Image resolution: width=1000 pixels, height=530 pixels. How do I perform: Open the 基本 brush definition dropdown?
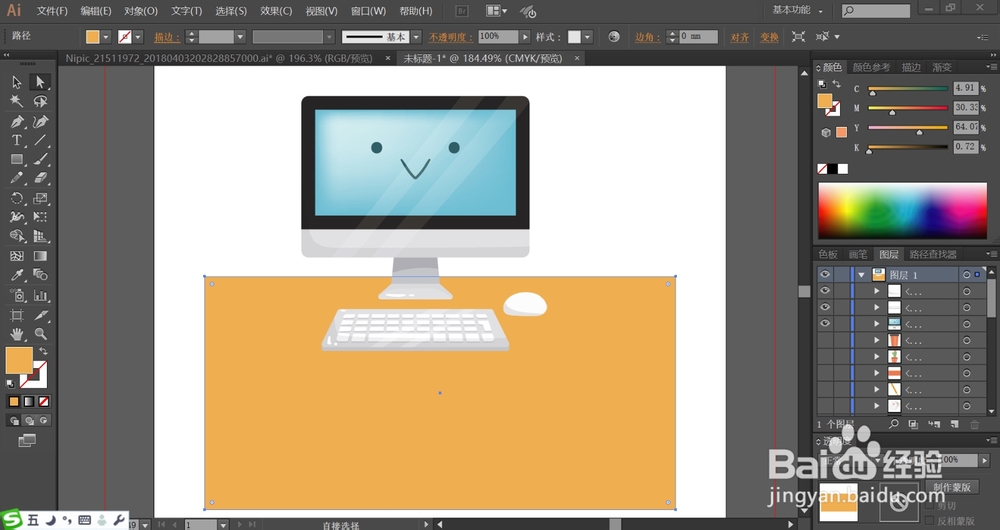416,37
